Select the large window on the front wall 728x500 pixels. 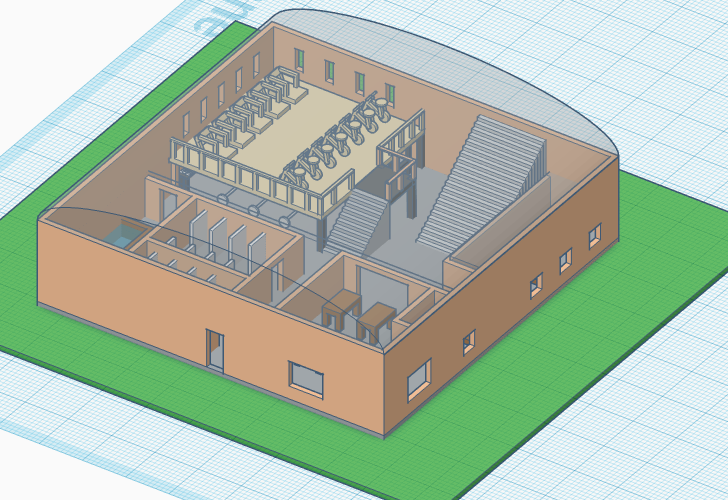click(306, 379)
